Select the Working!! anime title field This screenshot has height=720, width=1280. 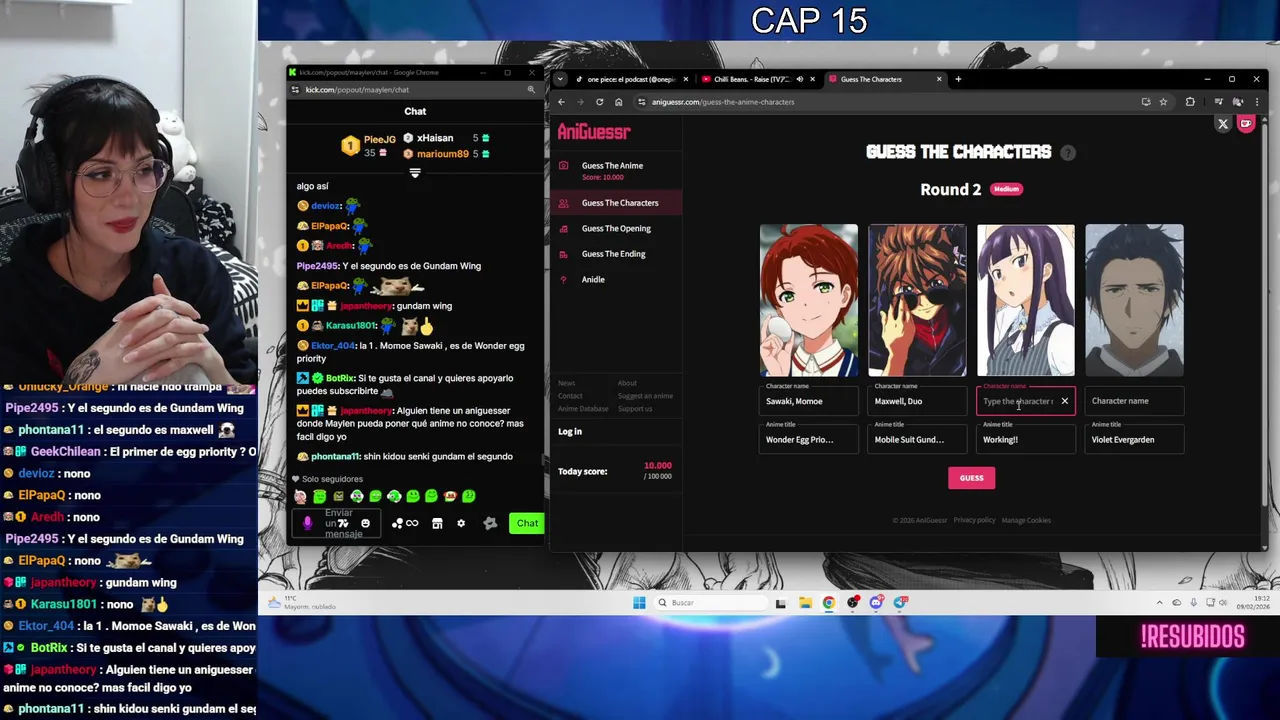1026,439
